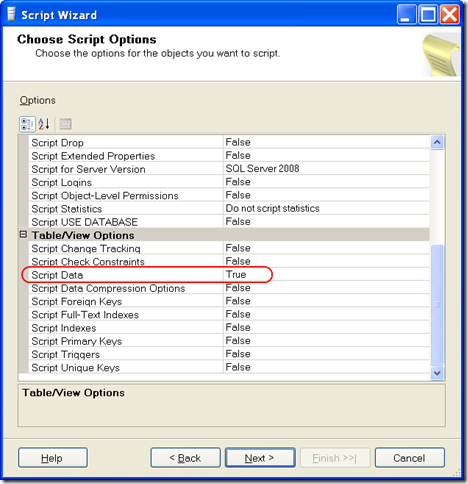Image resolution: width=468 pixels, height=484 pixels.
Task: Click the vertical scrollbar thumb
Action: coord(437,304)
